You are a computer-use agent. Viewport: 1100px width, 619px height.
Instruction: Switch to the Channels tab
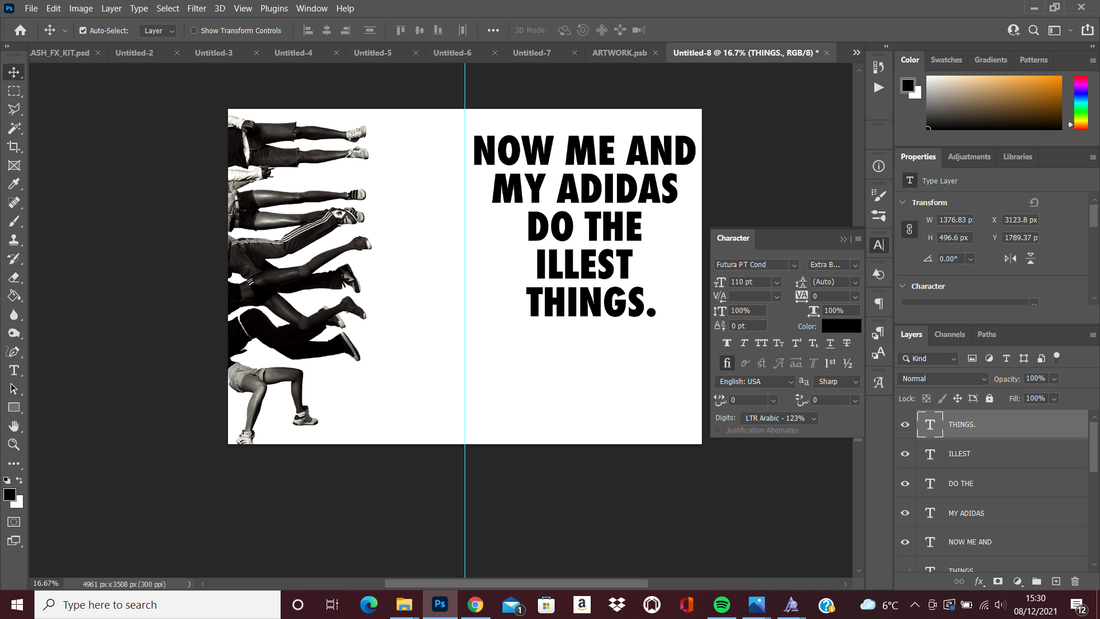(949, 334)
